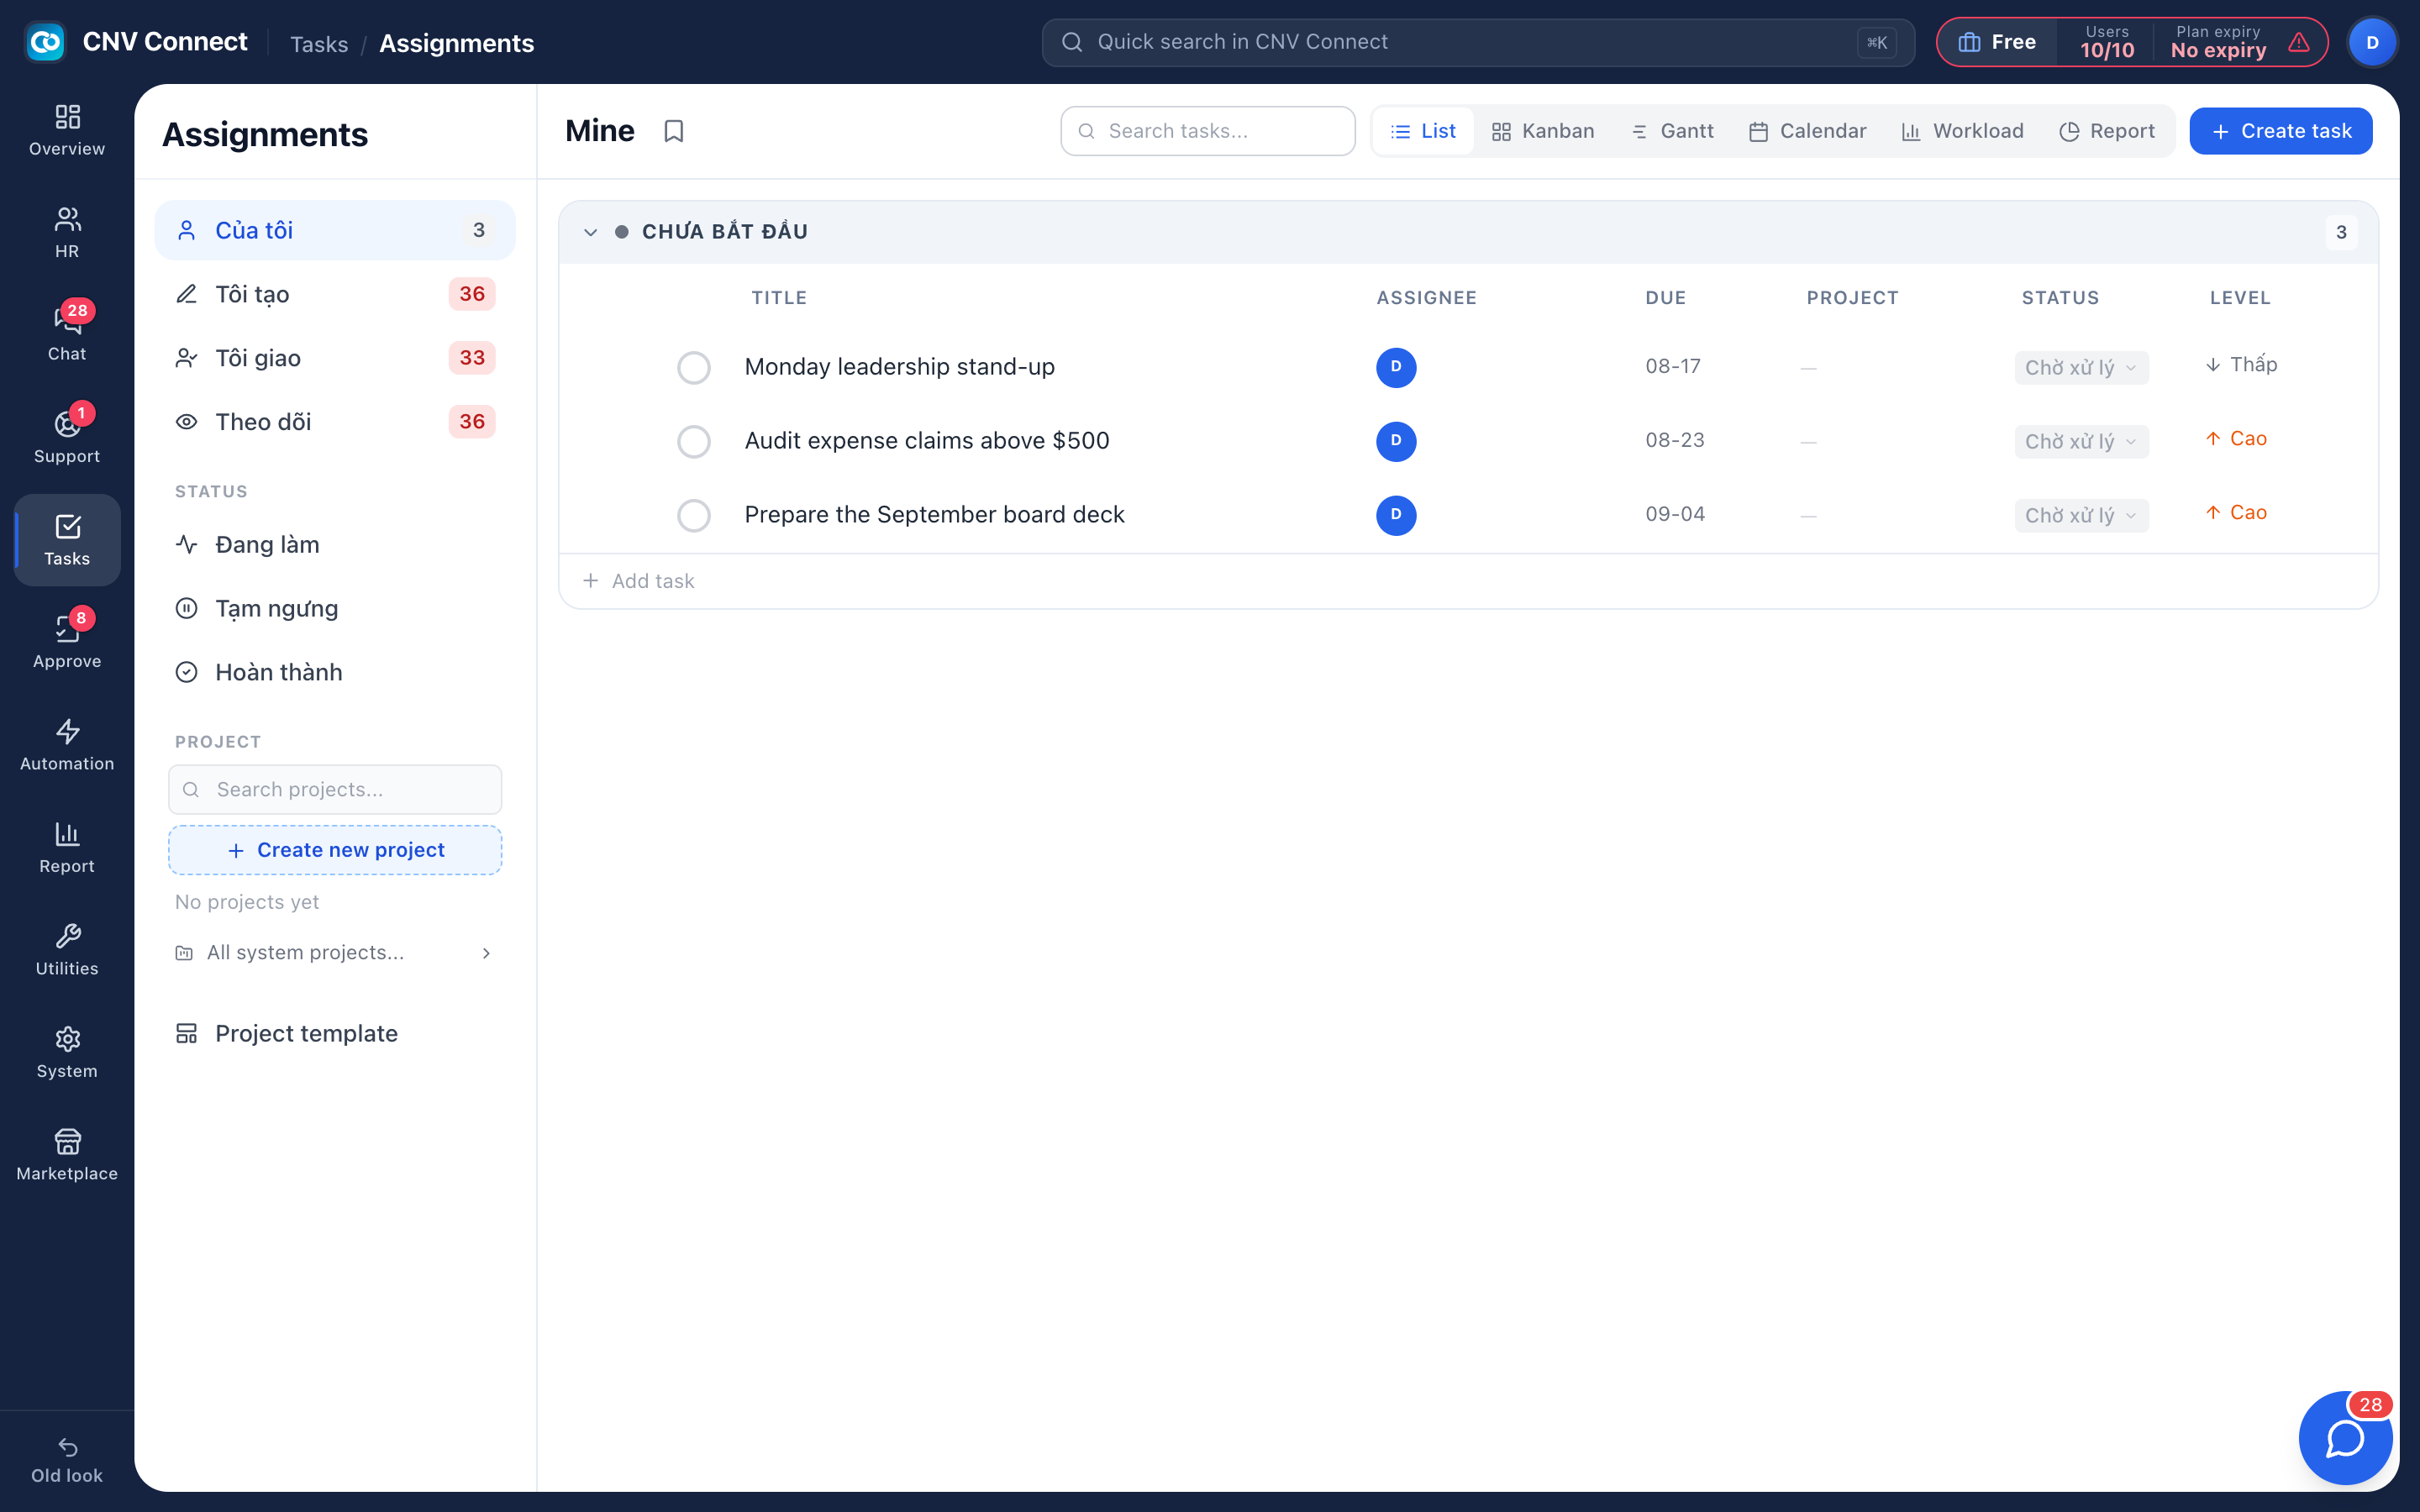Mark Audit expense claims task complete

pos(694,441)
